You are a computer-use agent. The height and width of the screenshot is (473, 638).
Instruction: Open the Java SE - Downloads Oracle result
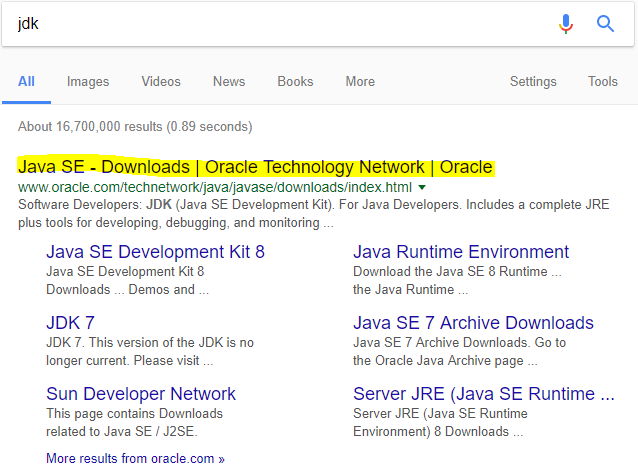click(x=256, y=167)
